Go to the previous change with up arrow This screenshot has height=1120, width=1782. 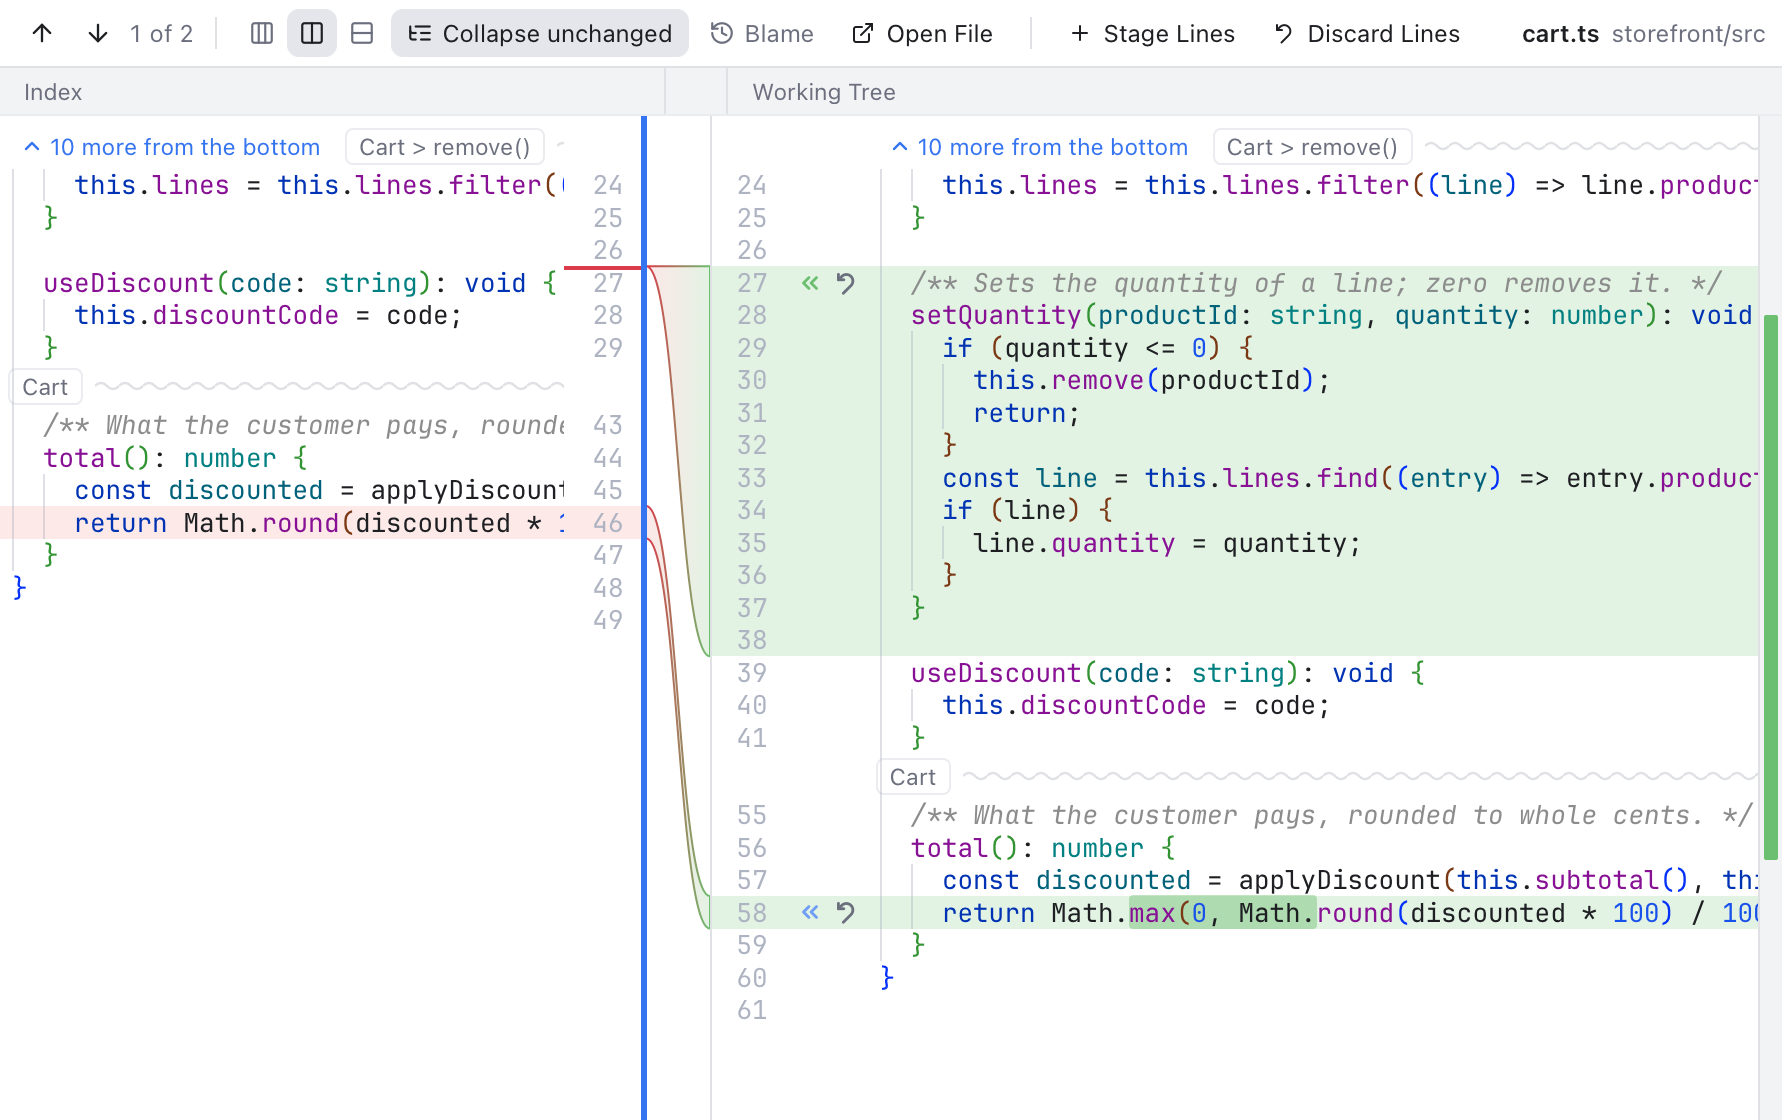(x=42, y=34)
